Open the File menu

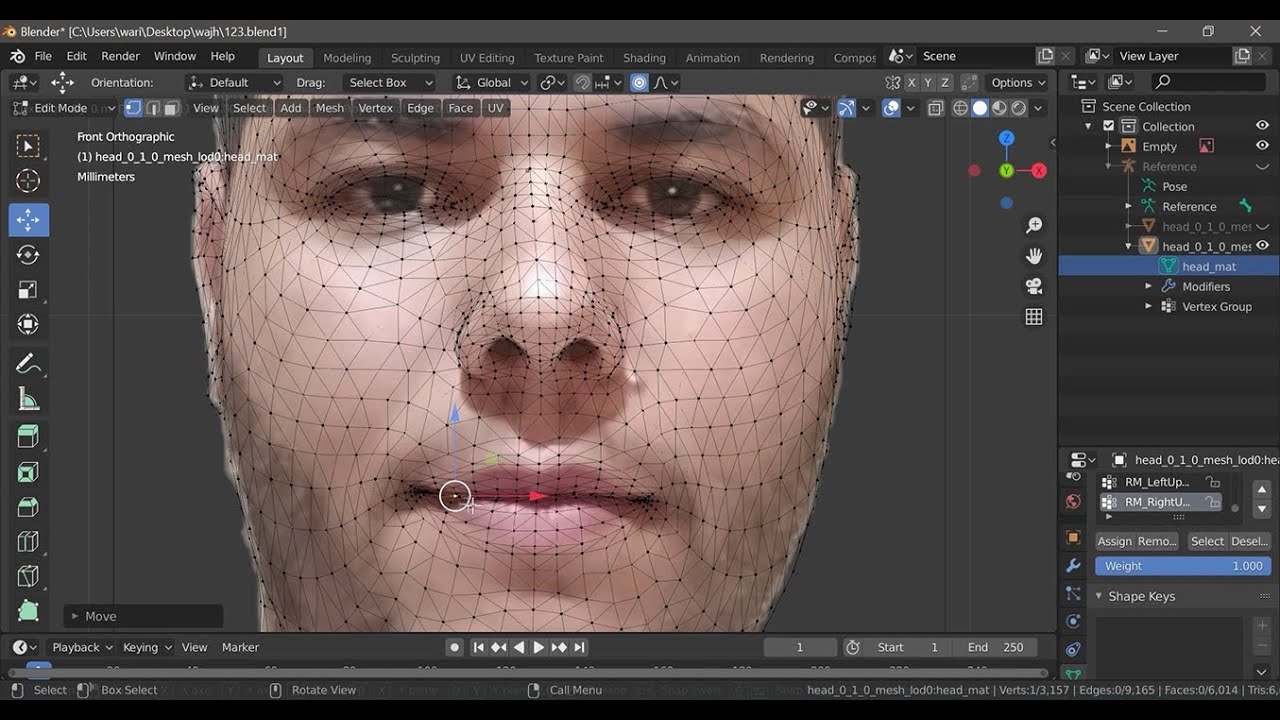(x=43, y=56)
